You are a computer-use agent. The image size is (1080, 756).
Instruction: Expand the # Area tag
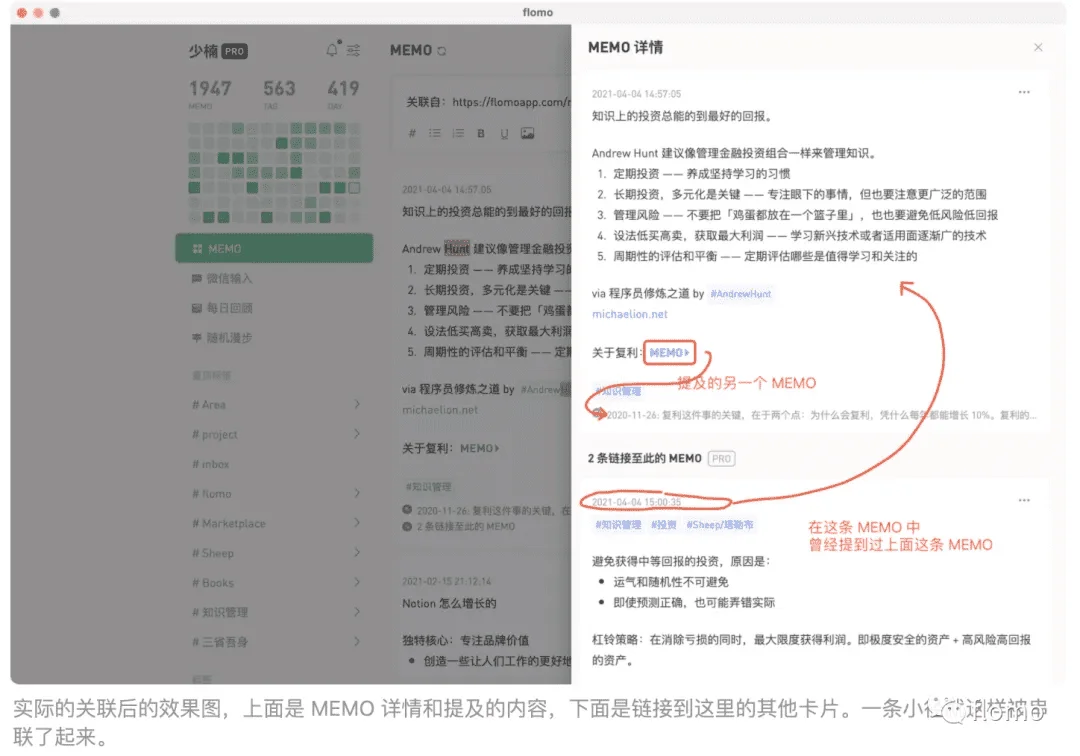click(357, 404)
